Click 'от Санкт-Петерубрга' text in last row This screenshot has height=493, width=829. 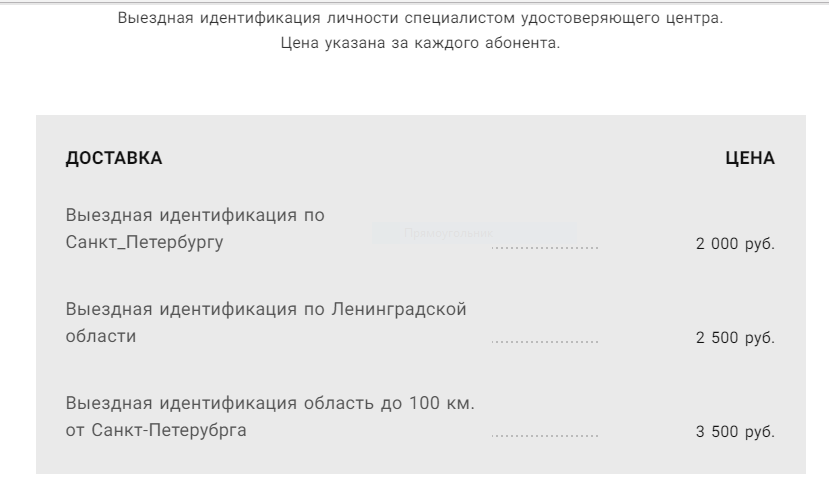[156, 430]
